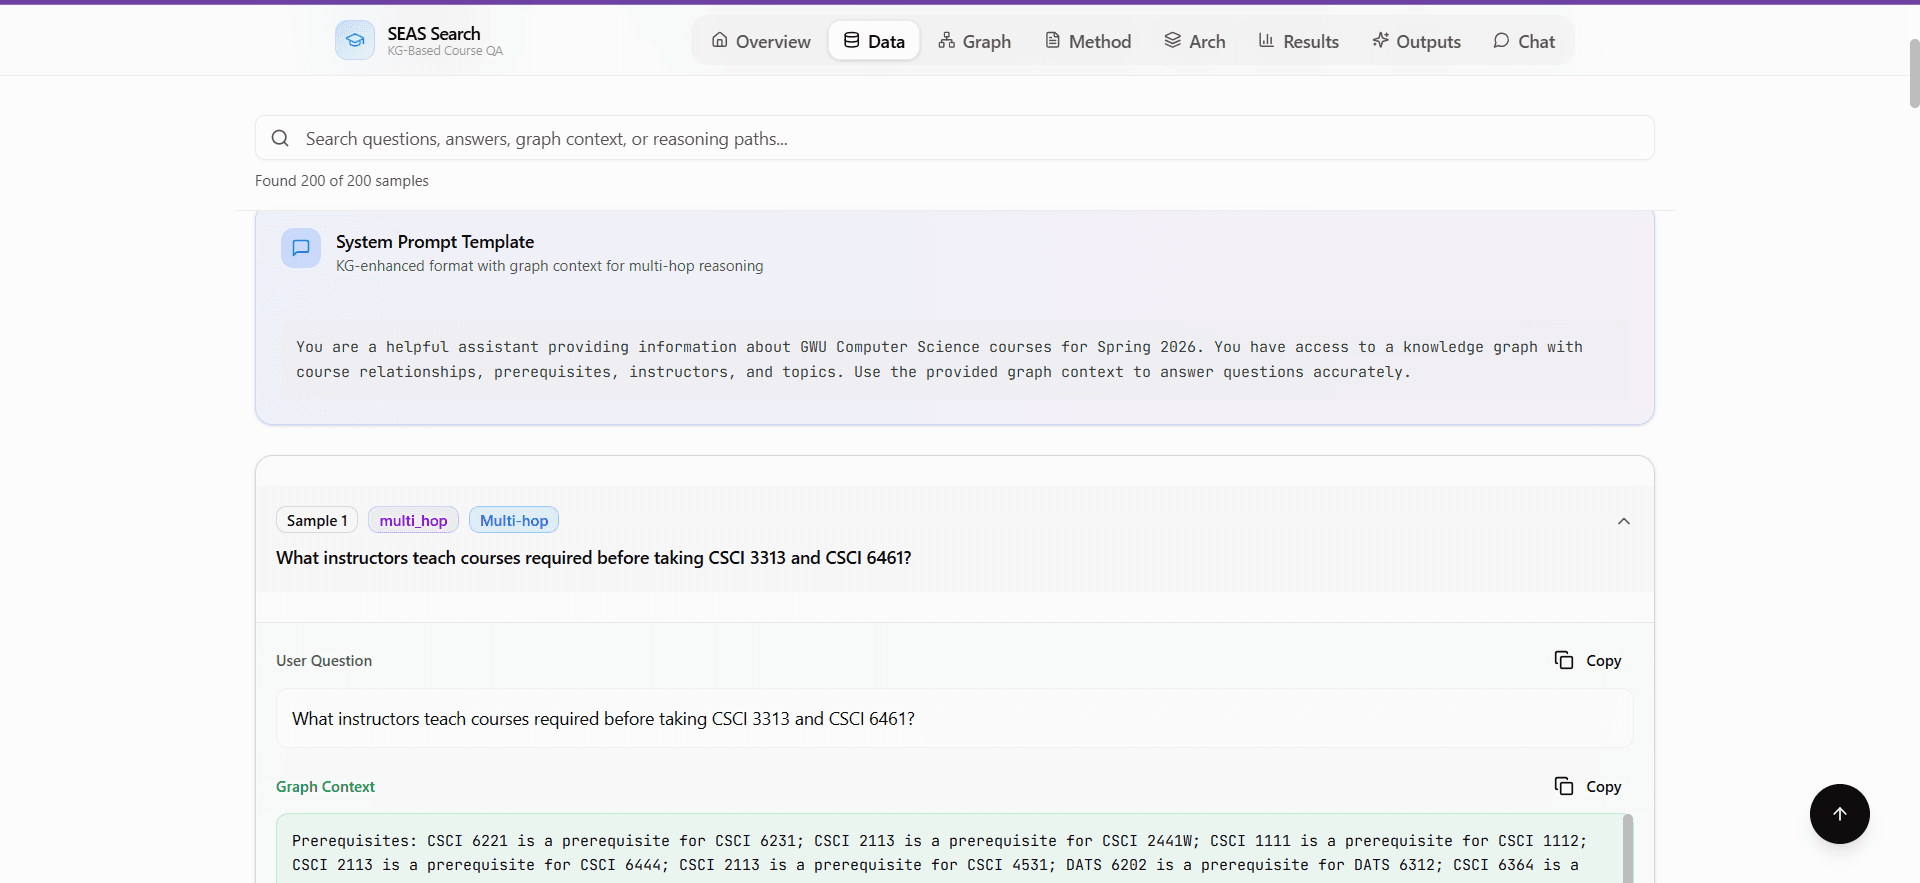Click the System Prompt Template chat icon
Viewport: 1920px width, 883px height.
pos(301,248)
